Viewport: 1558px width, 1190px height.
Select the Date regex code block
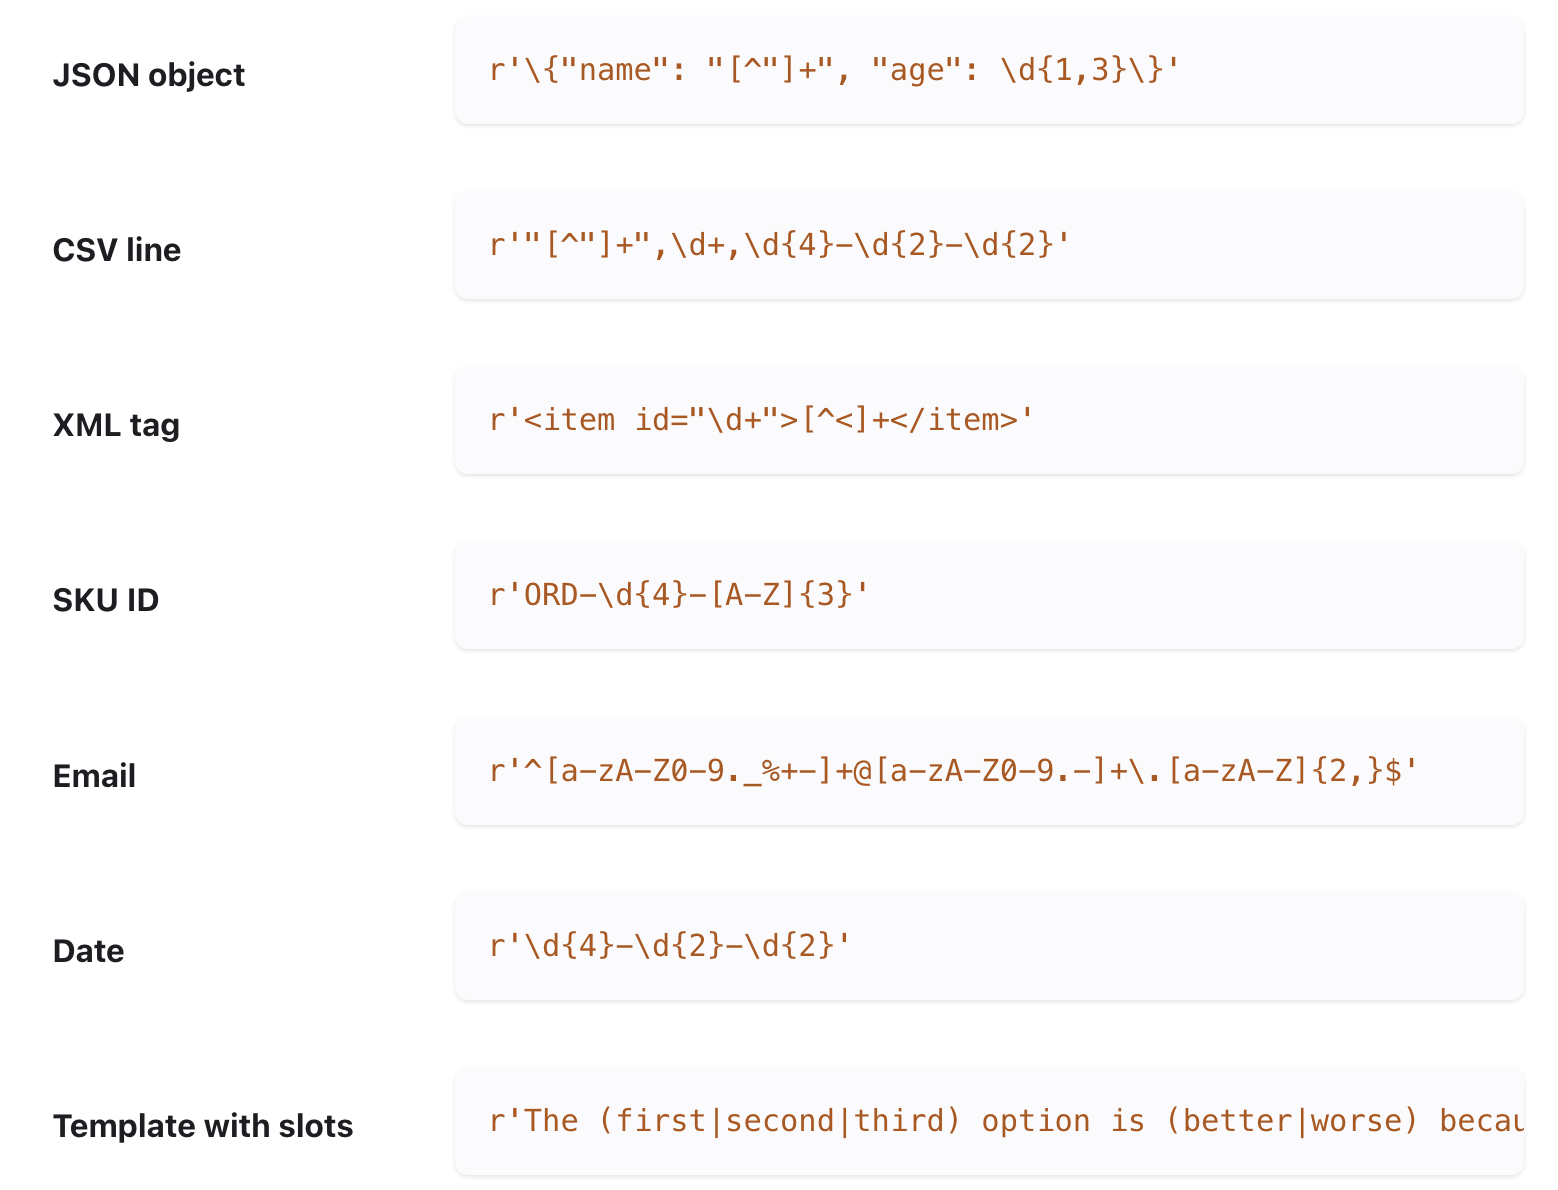click(x=988, y=947)
